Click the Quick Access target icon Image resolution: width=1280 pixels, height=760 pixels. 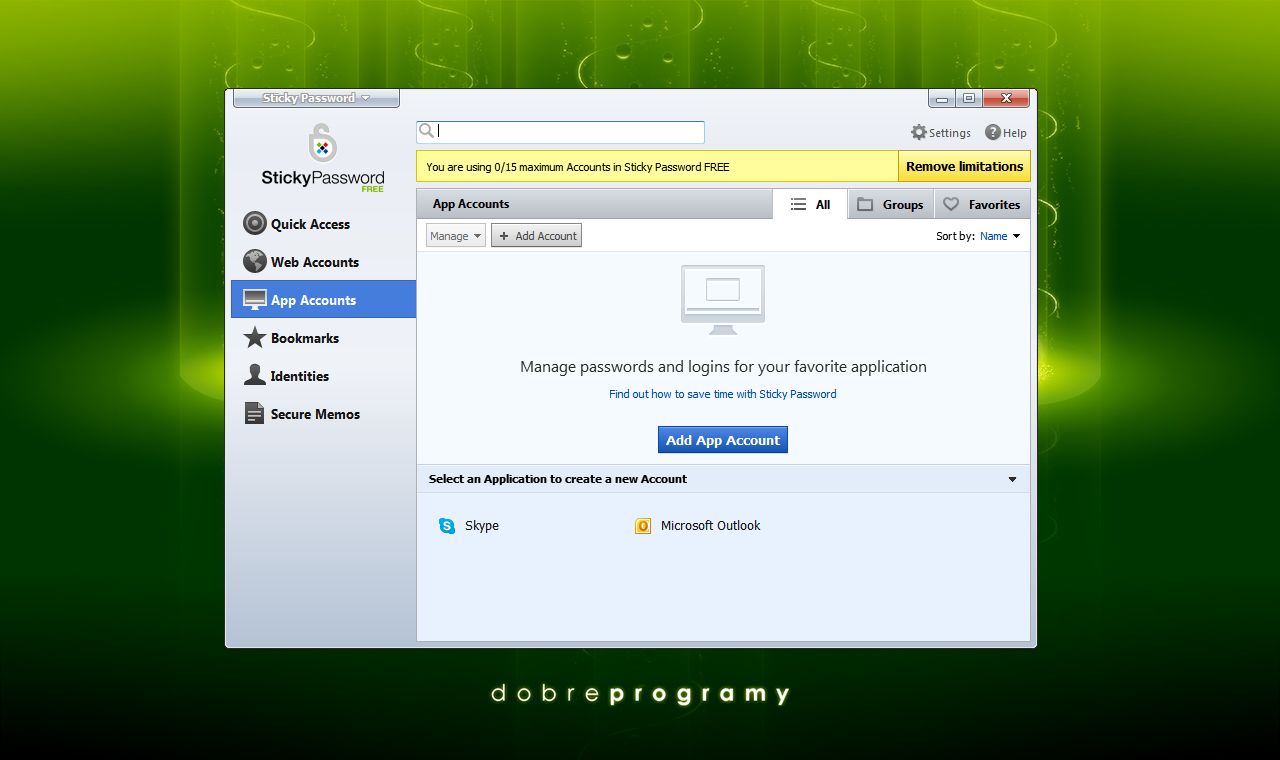255,224
